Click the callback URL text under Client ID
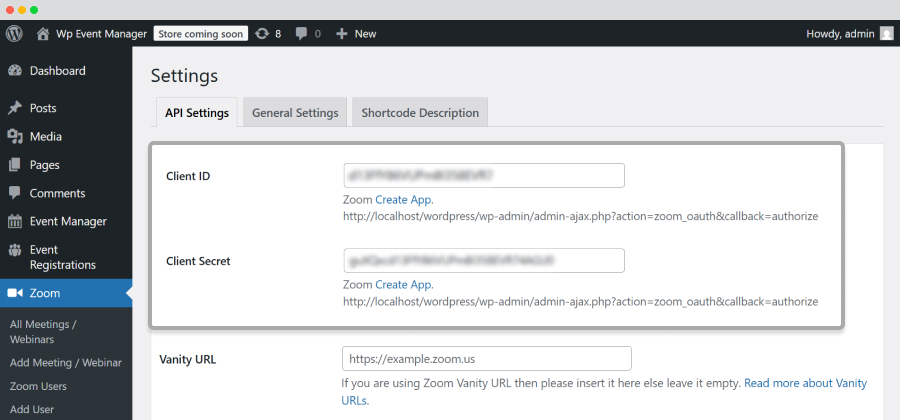Image resolution: width=900 pixels, height=420 pixels. tap(580, 216)
